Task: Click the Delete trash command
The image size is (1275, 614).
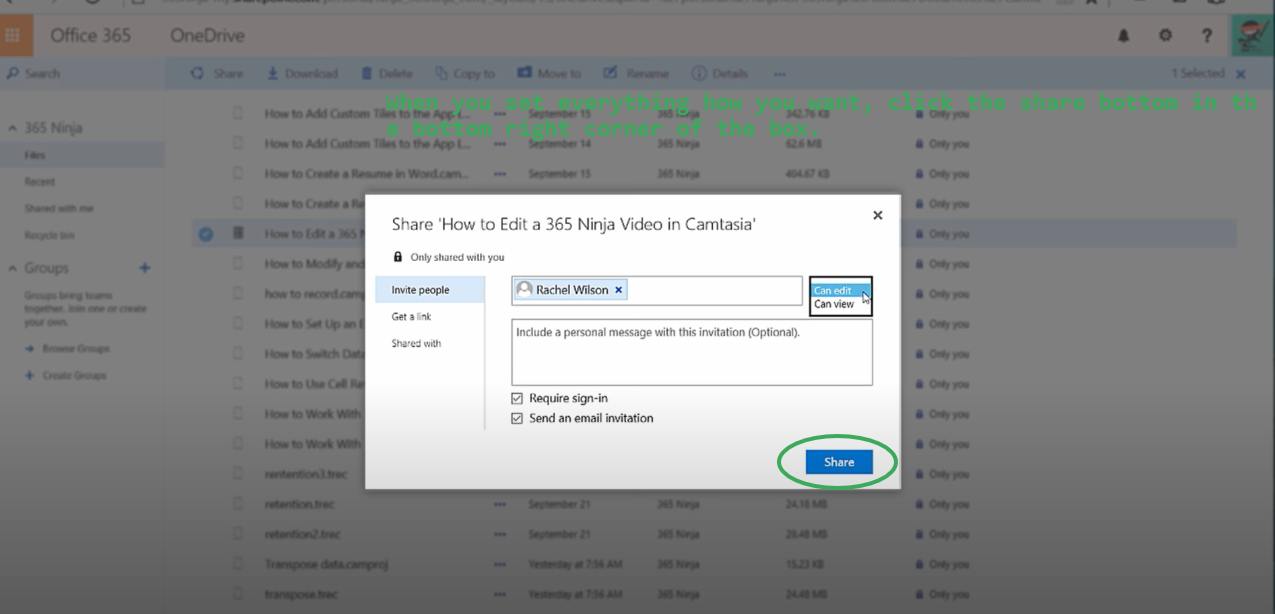Action: pyautogui.click(x=386, y=74)
